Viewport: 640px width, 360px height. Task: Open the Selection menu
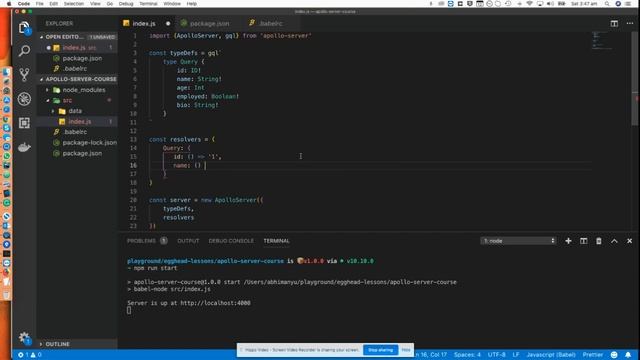74,4
